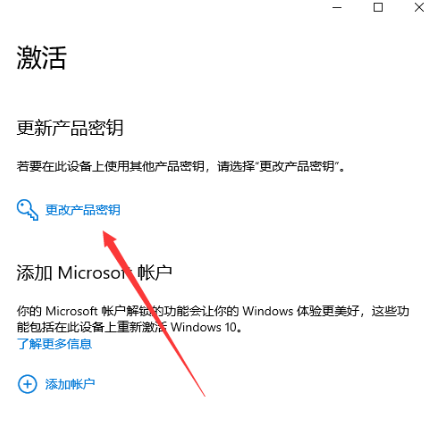
Task: Click the red arrow's pointed head
Action: point(107,237)
